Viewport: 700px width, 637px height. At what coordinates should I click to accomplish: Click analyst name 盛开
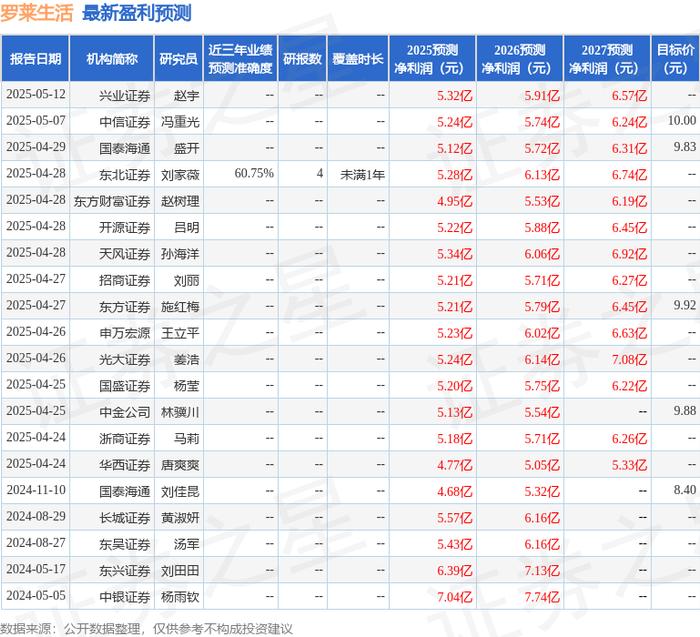(186, 148)
